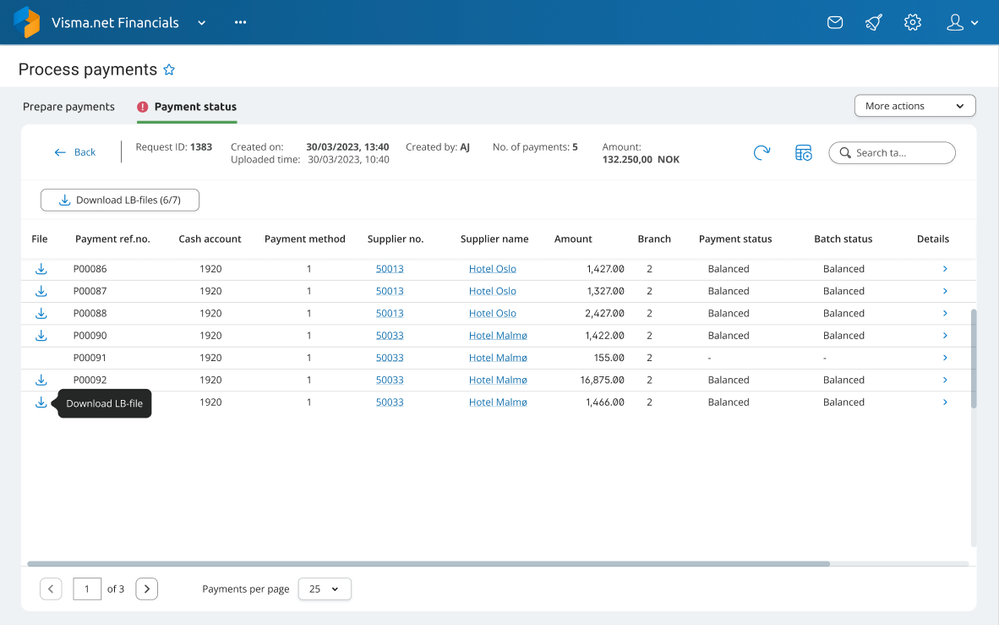
Task: Expand details chevron for P00086
Action: (945, 269)
